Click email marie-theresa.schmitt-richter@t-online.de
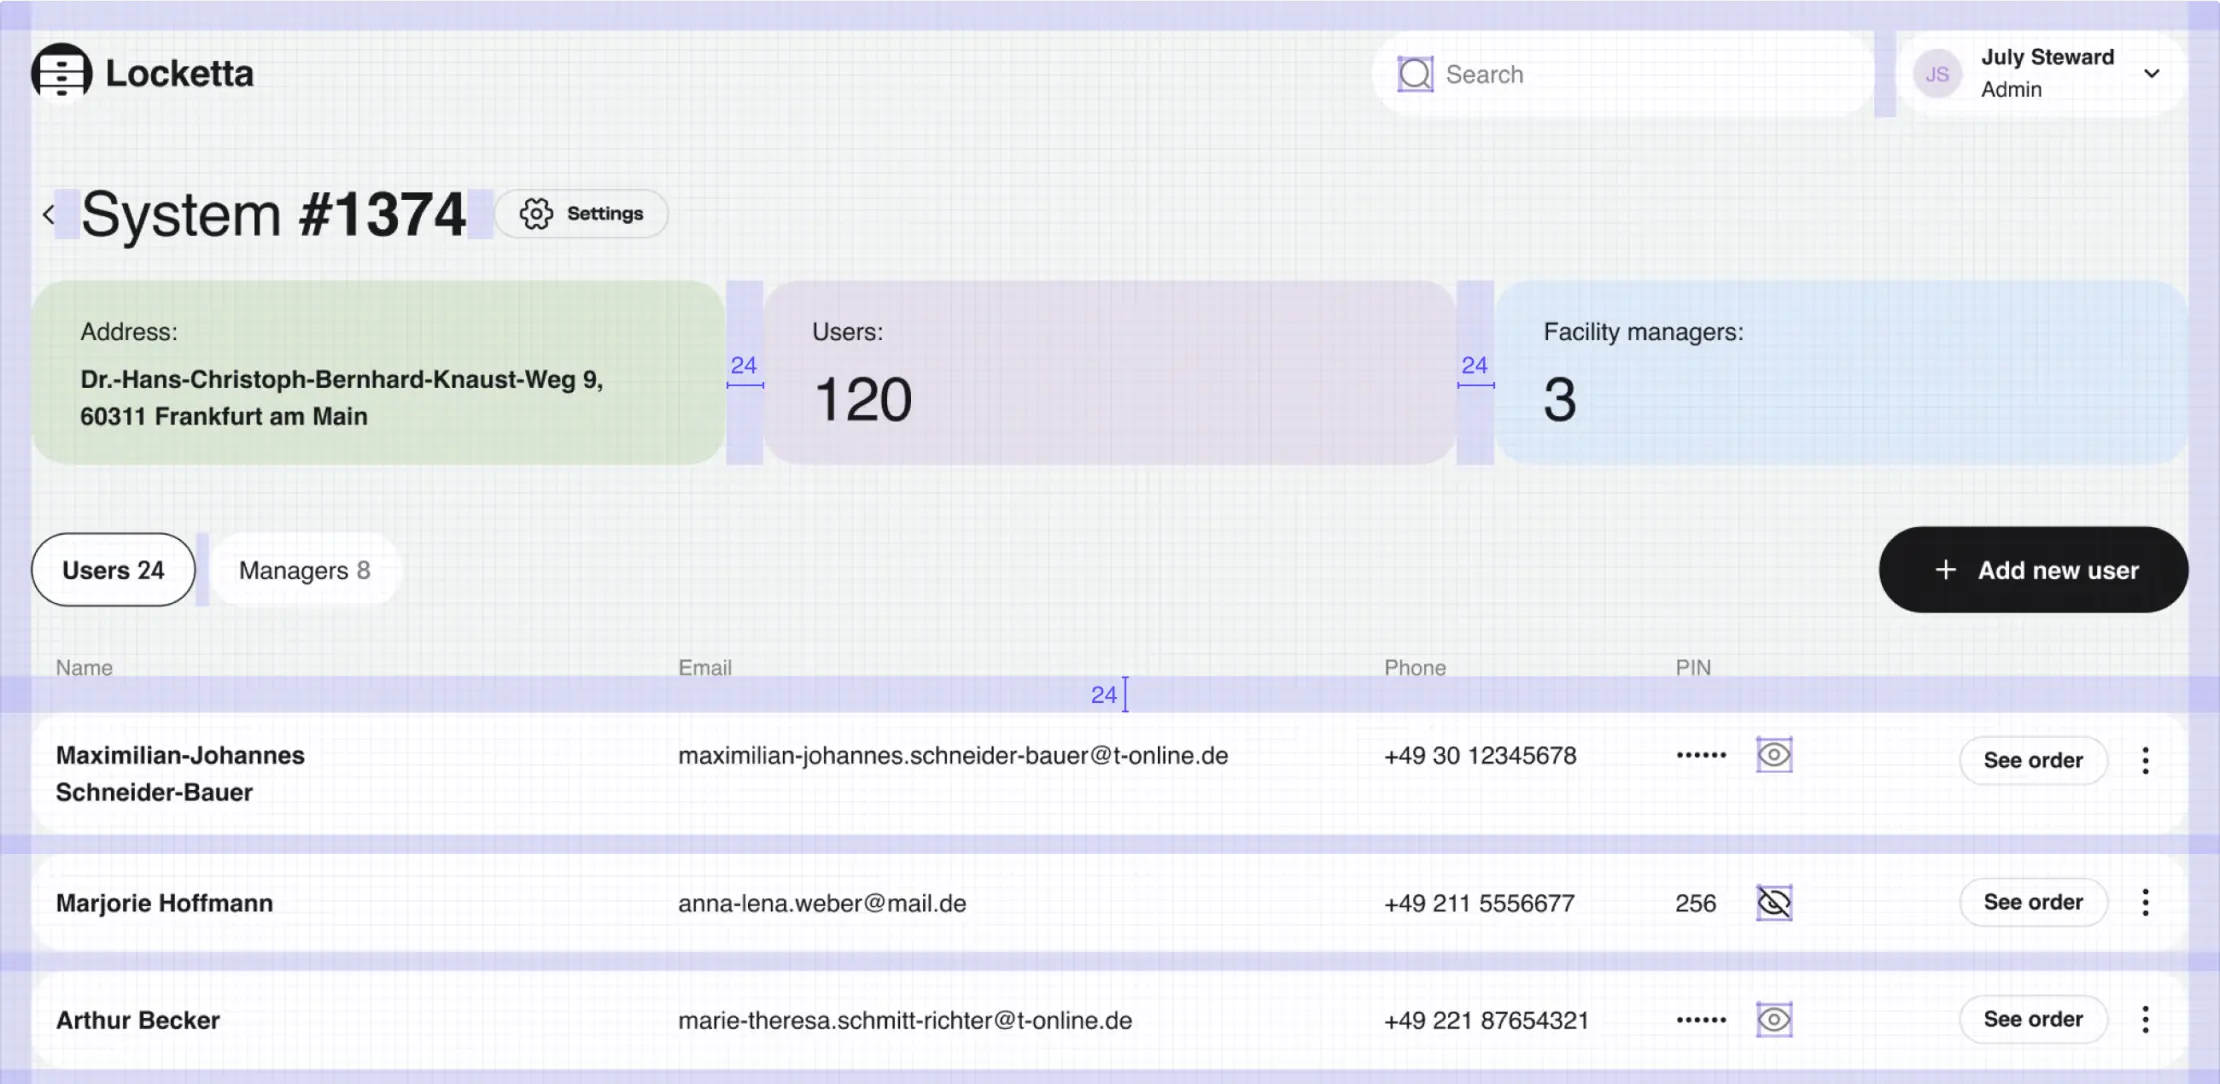 tap(905, 1020)
